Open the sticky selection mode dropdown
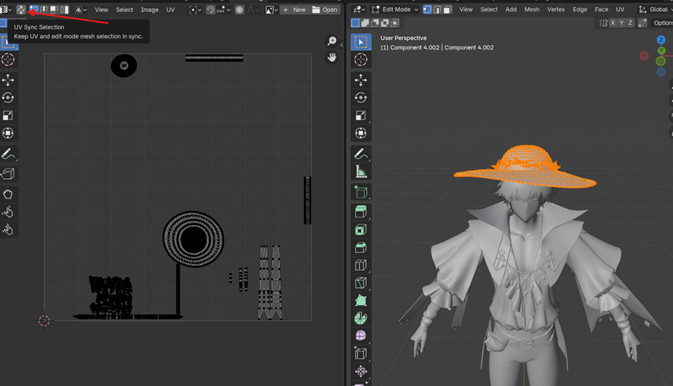The image size is (673, 386). click(x=81, y=9)
